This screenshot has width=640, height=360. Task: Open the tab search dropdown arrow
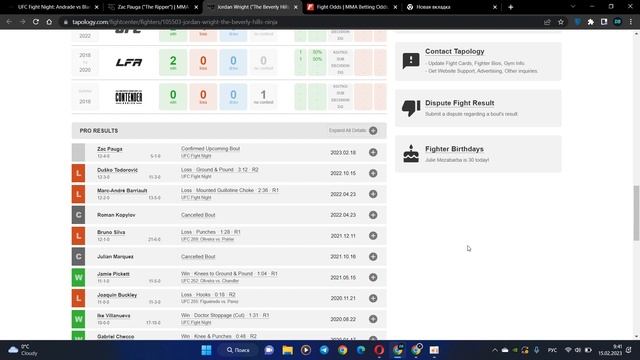click(x=573, y=7)
